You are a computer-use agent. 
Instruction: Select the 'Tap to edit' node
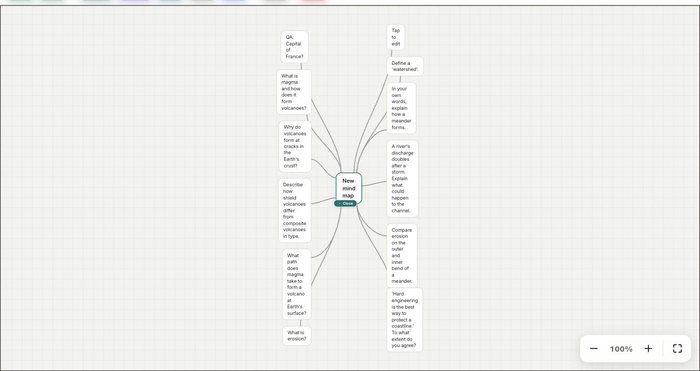396,37
